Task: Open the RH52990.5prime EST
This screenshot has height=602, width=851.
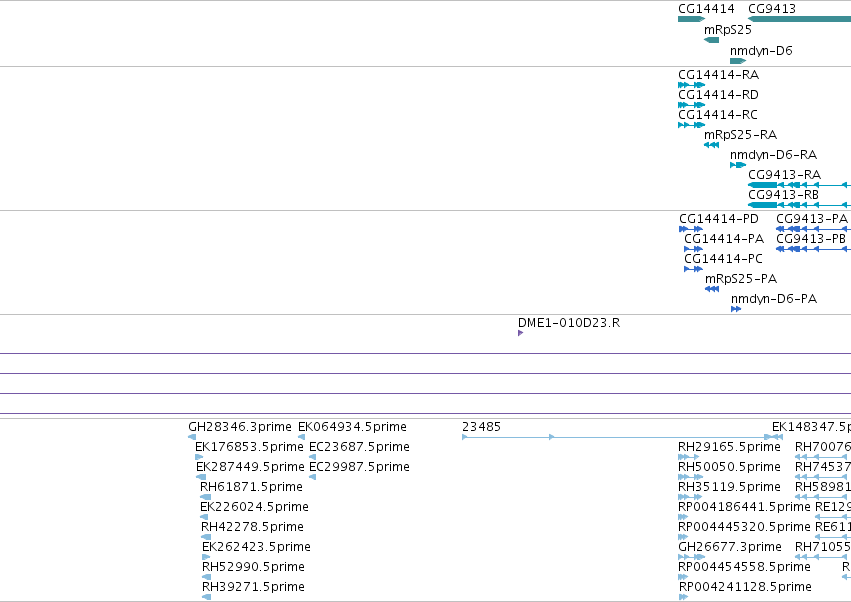Action: pyautogui.click(x=206, y=578)
